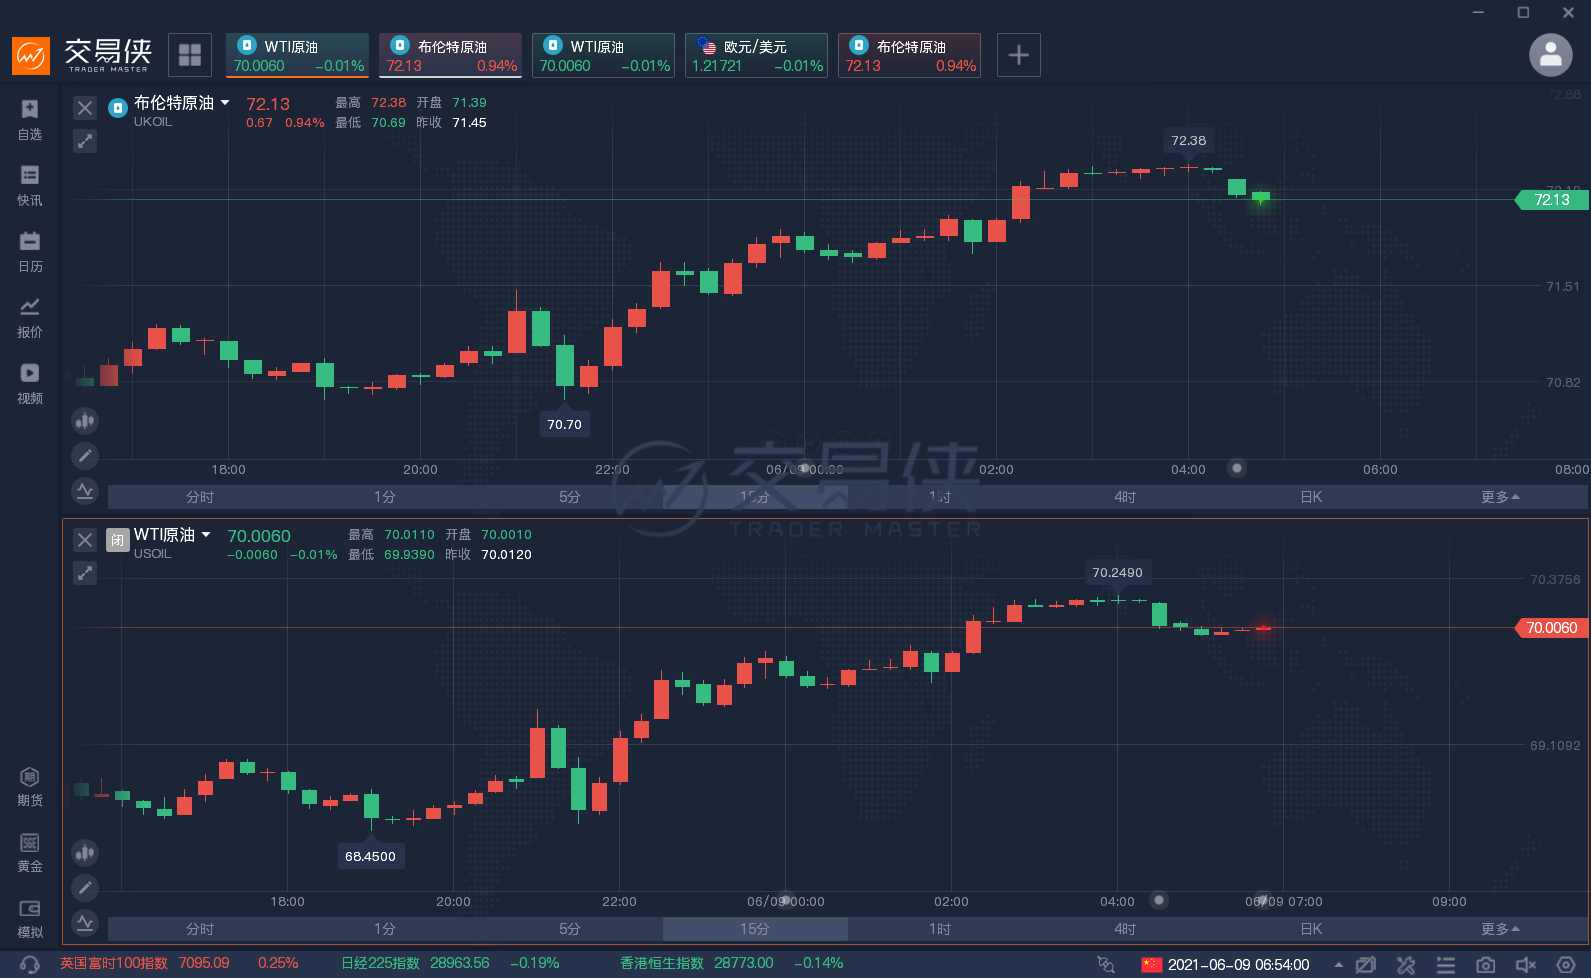Toggle the mute speaker icon in status bar
The height and width of the screenshot is (978, 1591).
tap(1525, 964)
